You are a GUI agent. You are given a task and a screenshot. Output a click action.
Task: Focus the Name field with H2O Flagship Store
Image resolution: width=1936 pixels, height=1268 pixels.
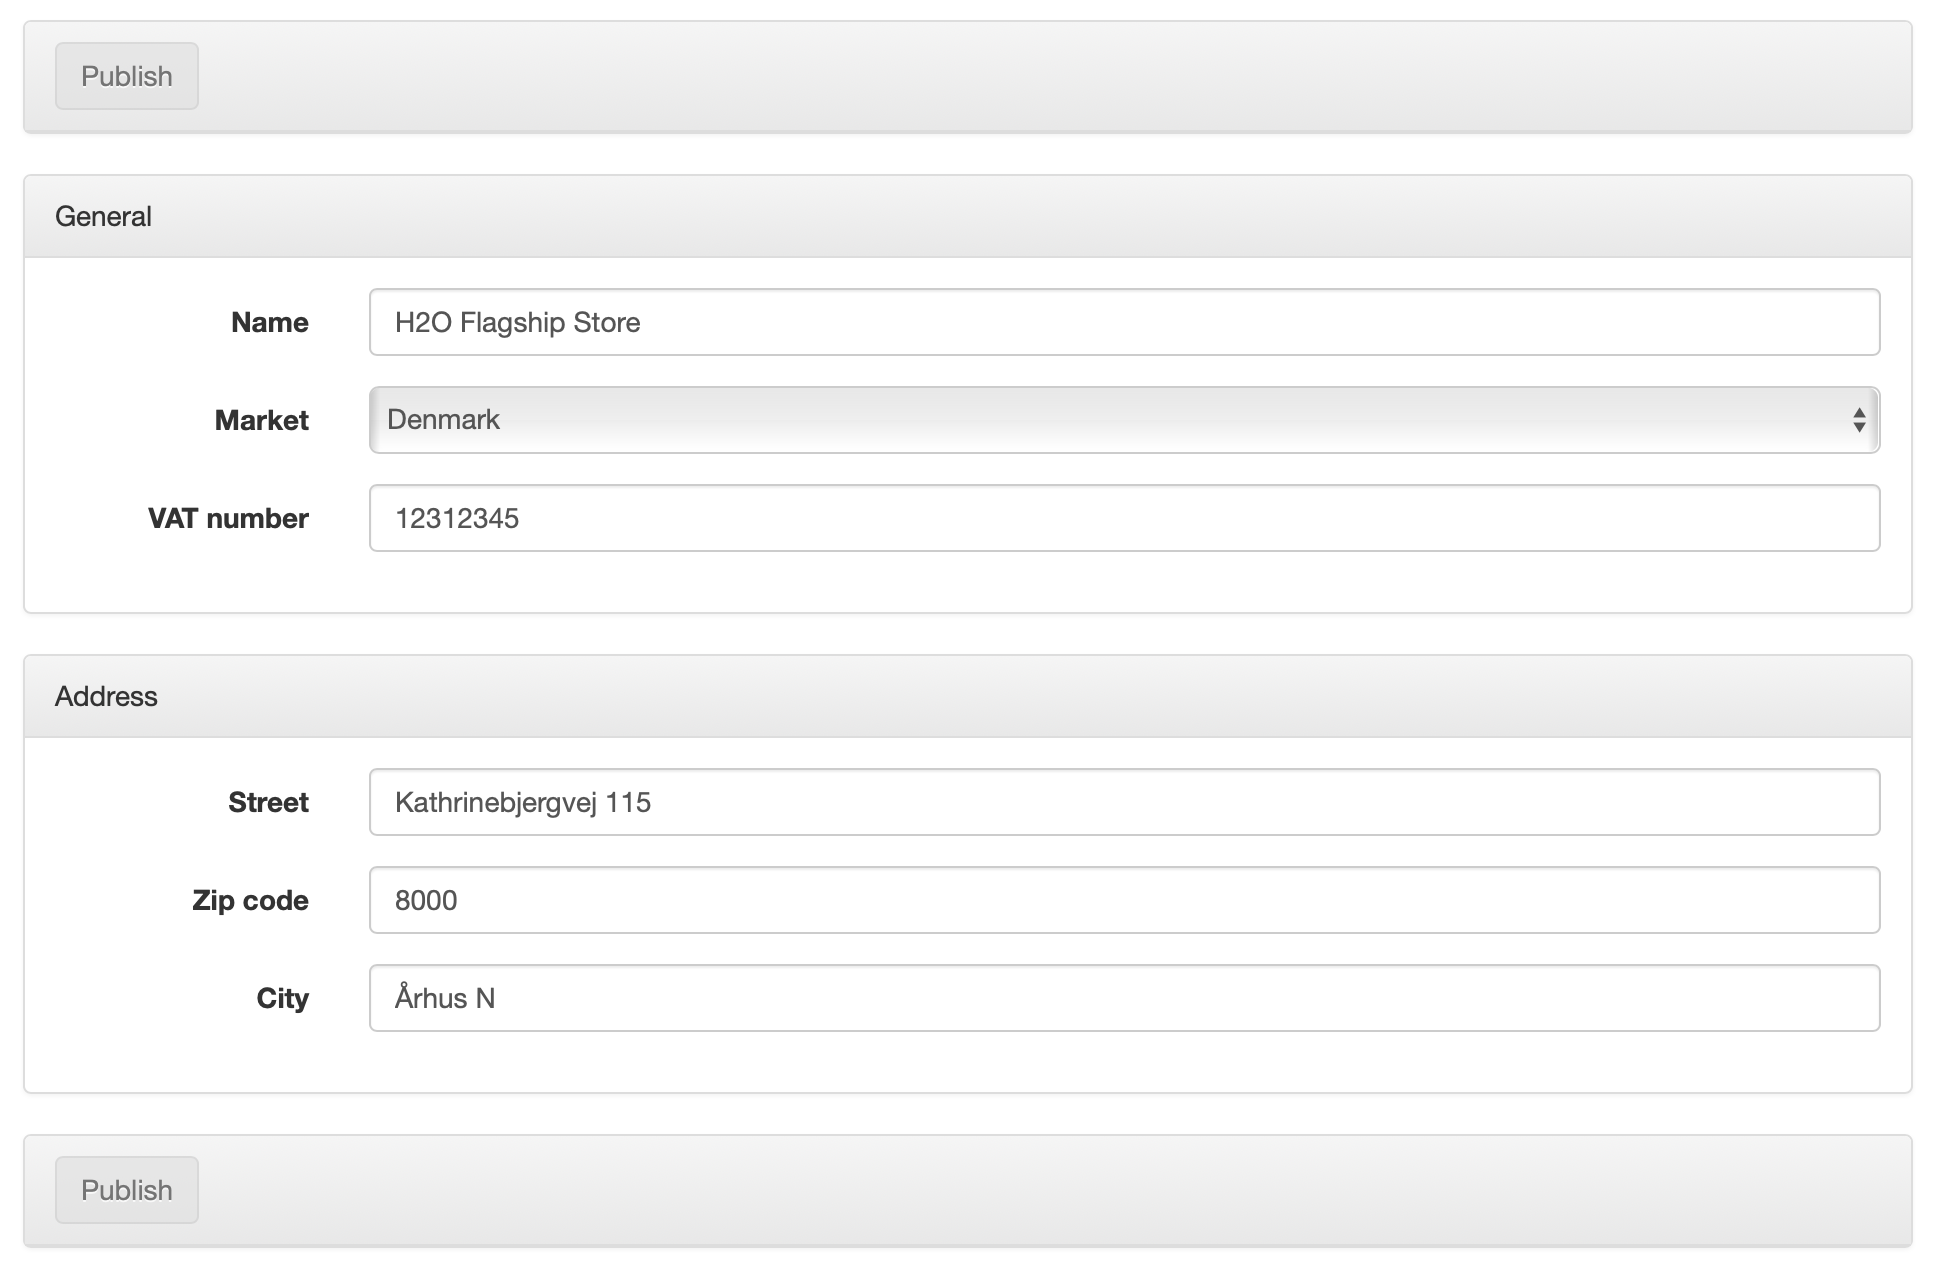tap(1124, 322)
